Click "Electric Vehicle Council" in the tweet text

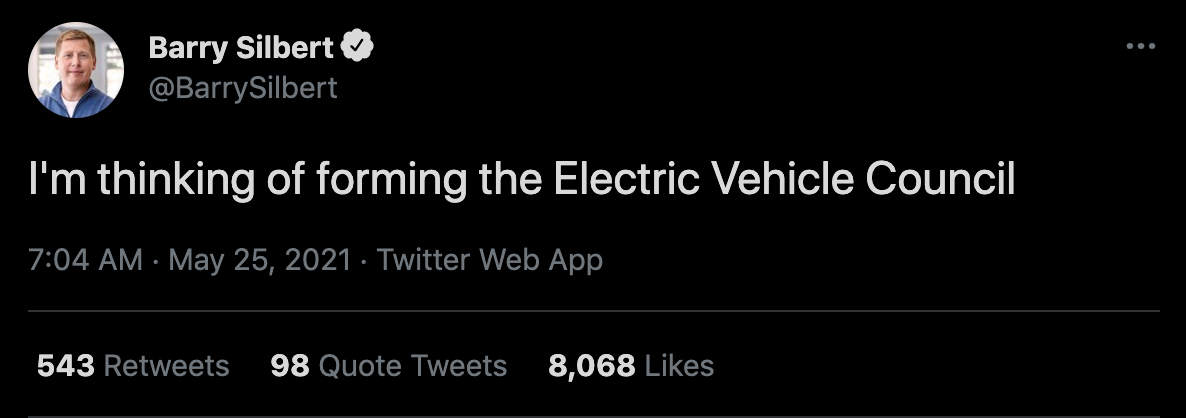[x=784, y=180]
